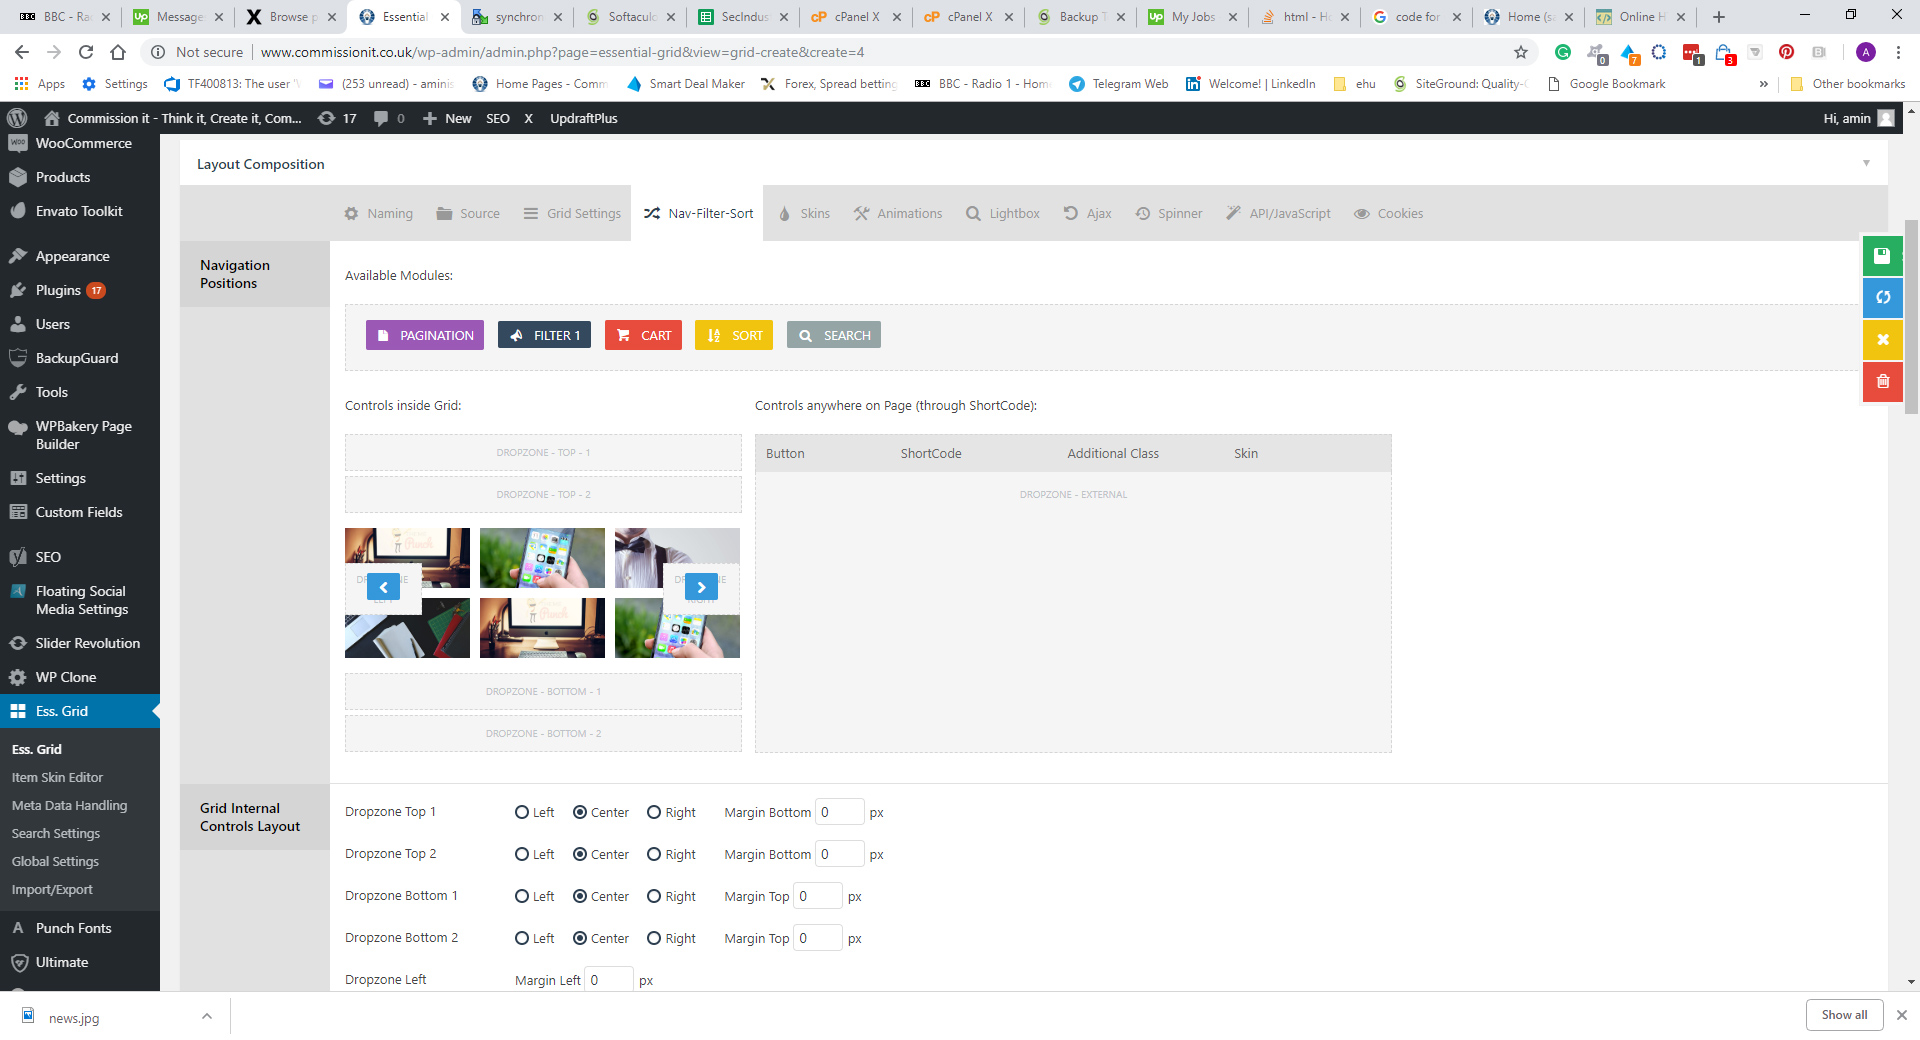Click the left arrow navigation icon in grid preview
Viewport: 1920px width, 1040px height.
383,587
